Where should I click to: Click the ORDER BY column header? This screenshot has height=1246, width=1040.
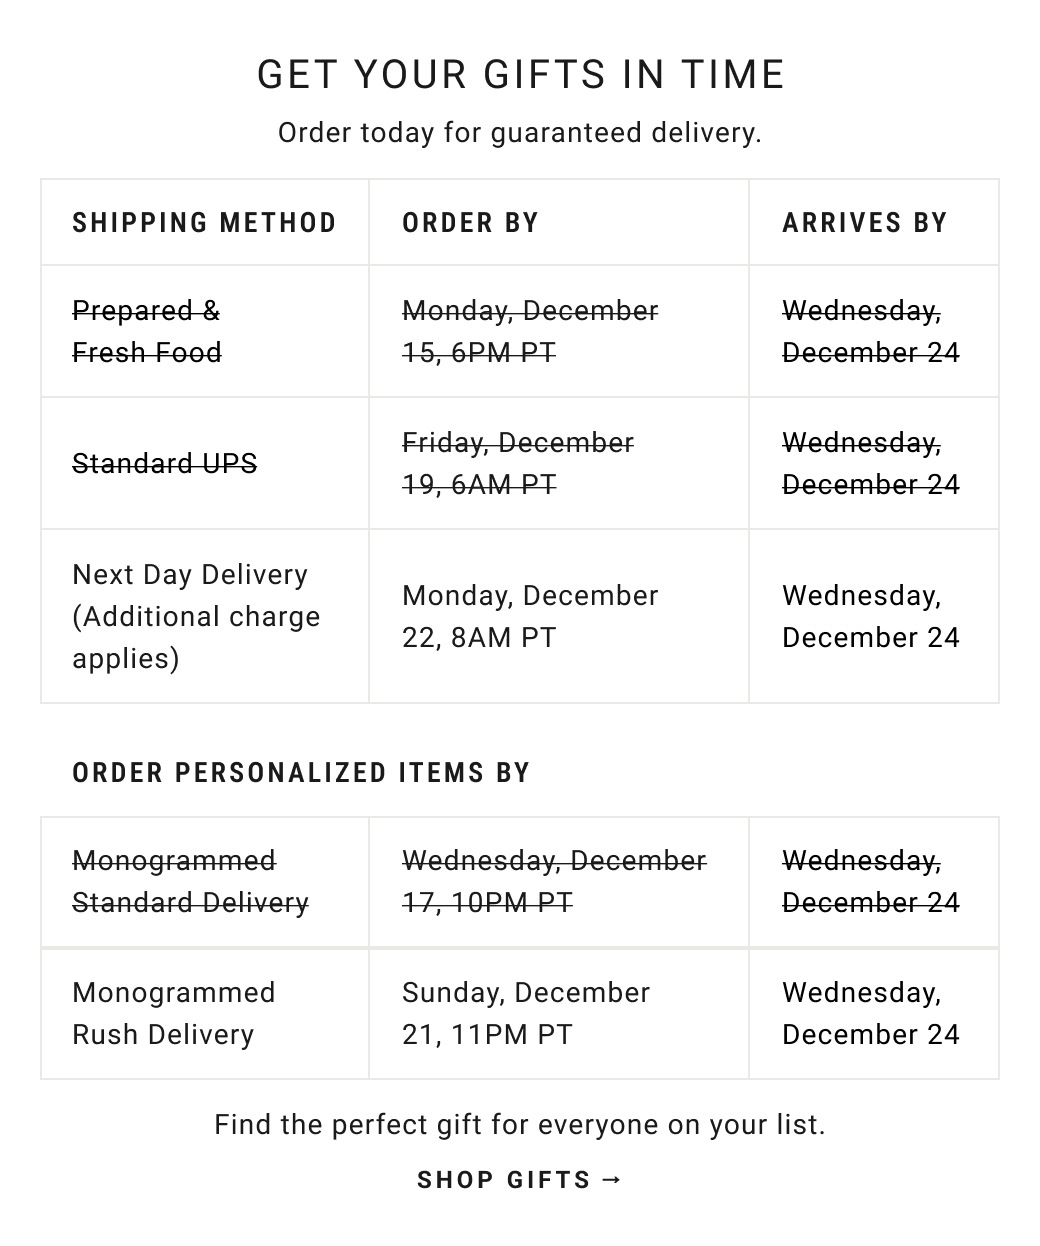(x=470, y=222)
